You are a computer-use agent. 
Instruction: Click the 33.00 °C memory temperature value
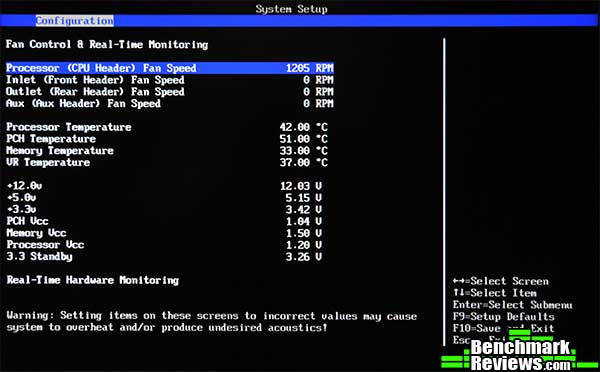pos(304,151)
